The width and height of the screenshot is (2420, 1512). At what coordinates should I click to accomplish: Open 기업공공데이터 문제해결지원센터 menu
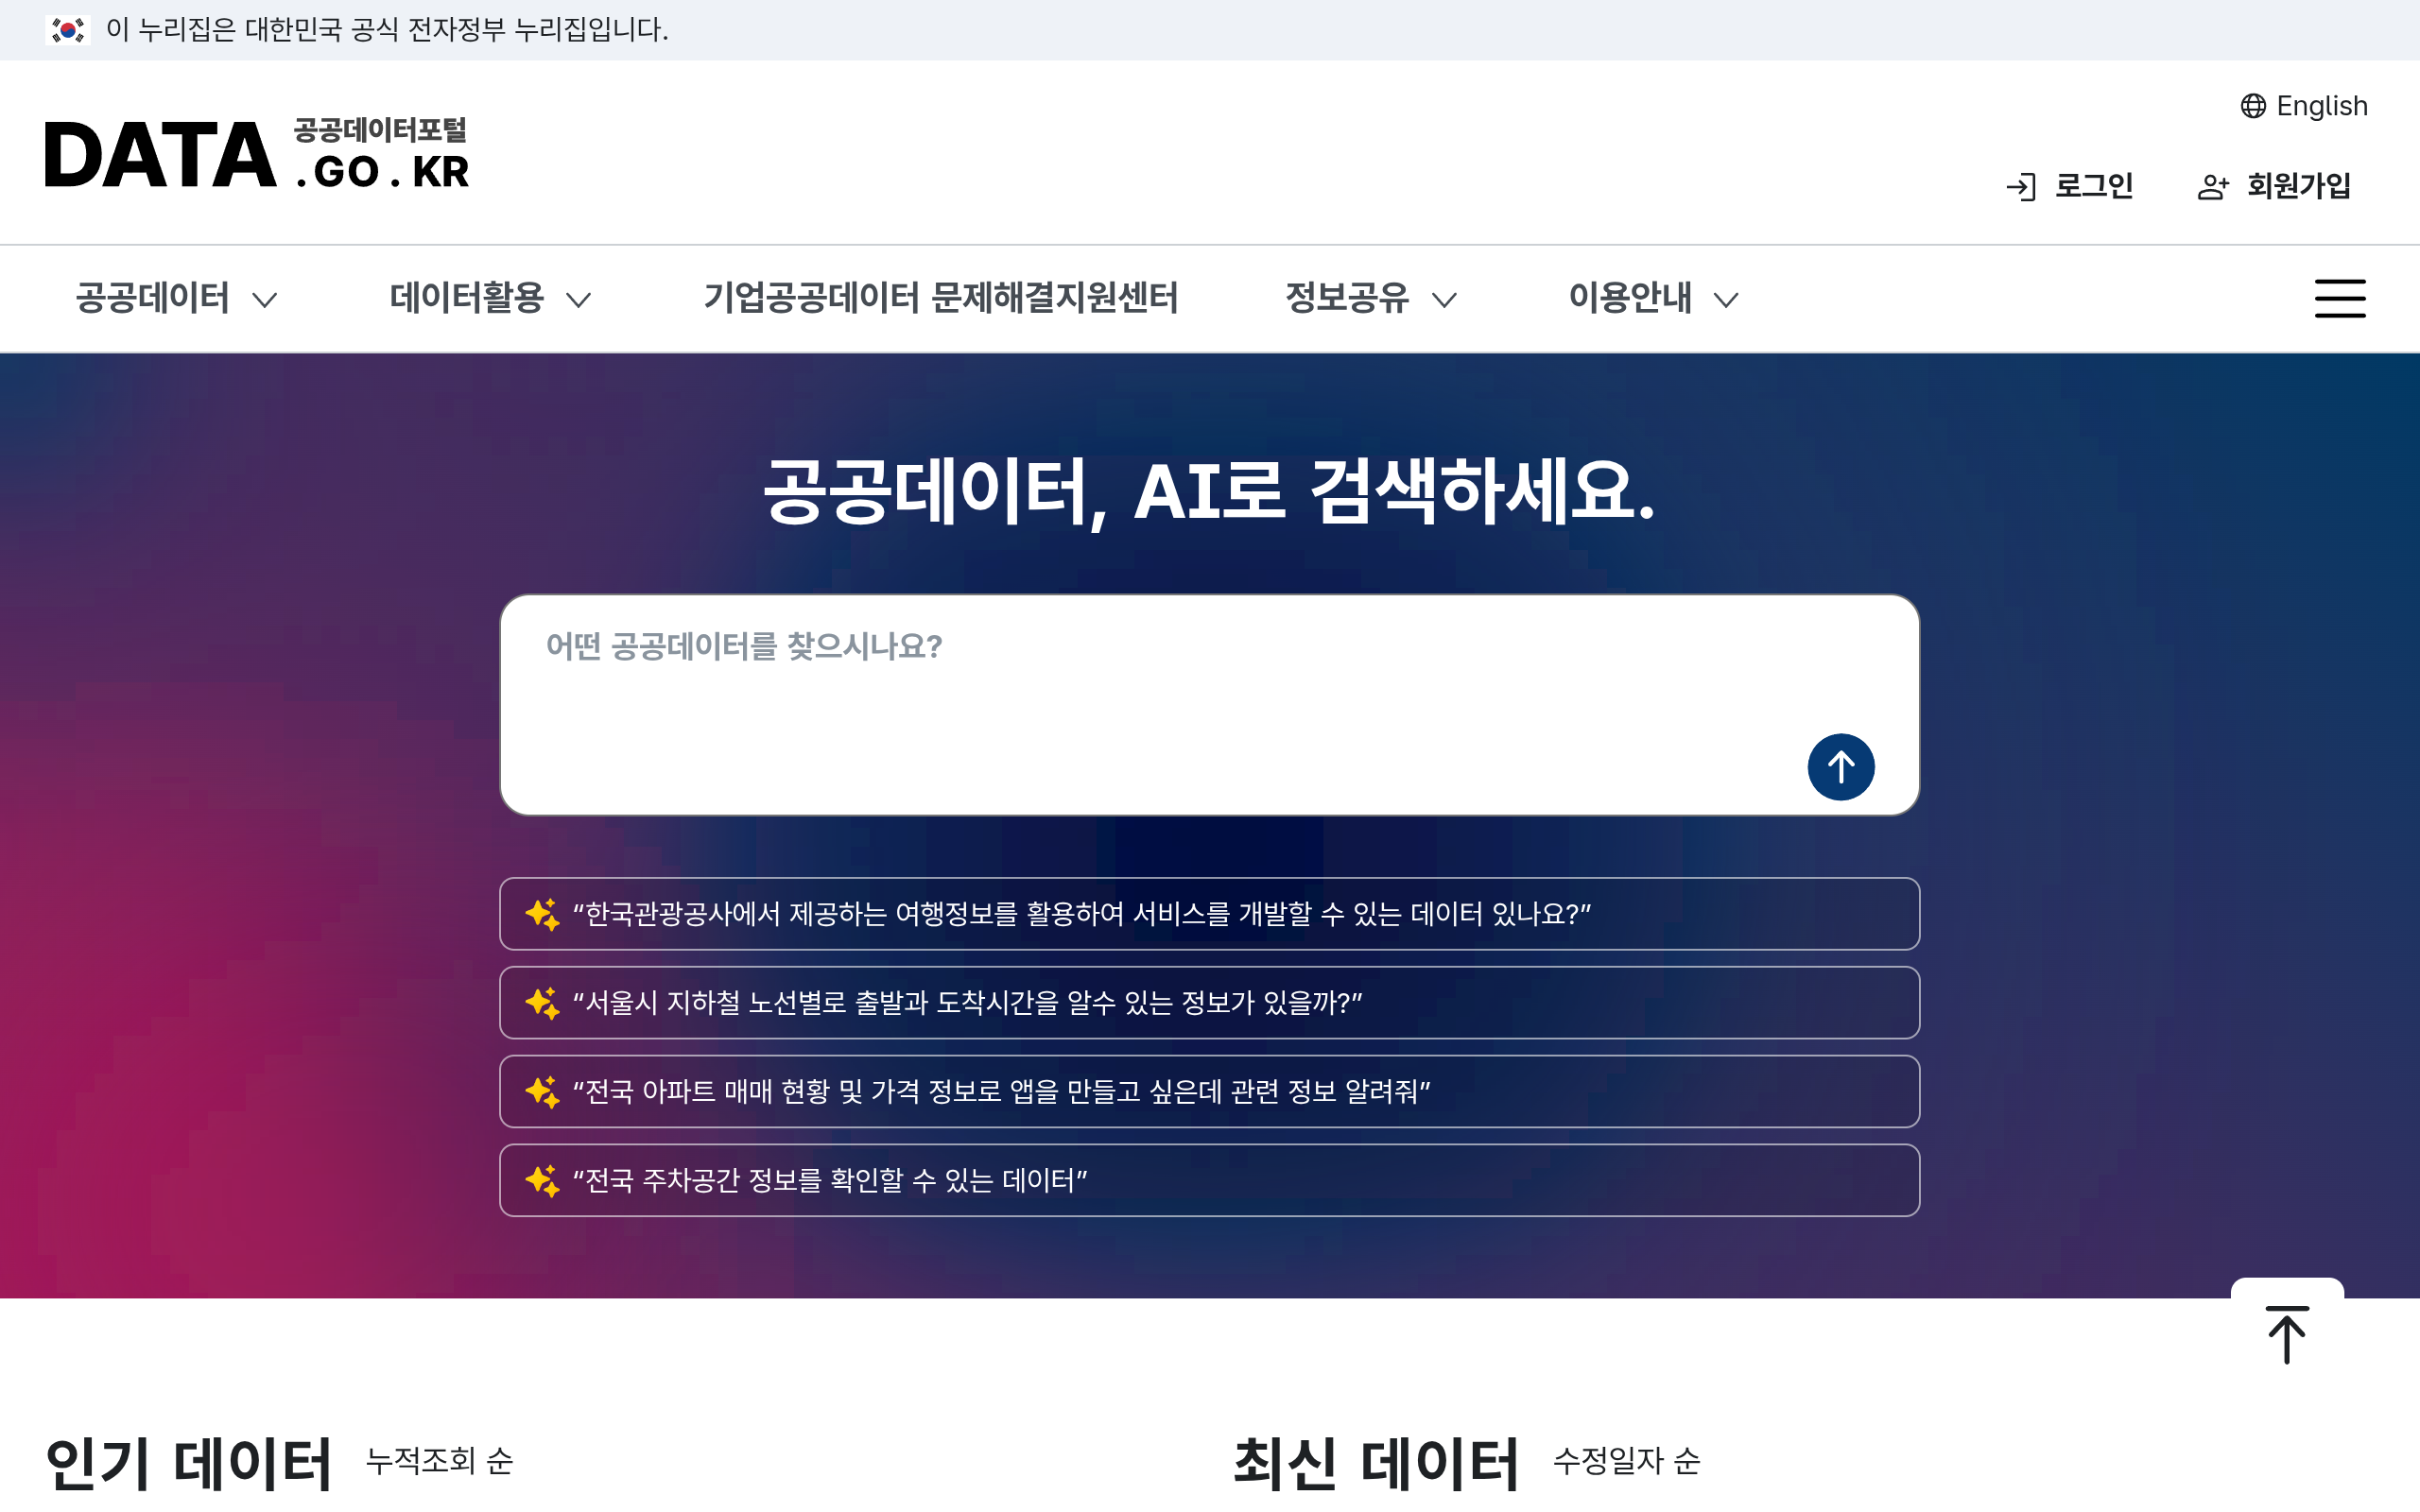[x=940, y=298]
